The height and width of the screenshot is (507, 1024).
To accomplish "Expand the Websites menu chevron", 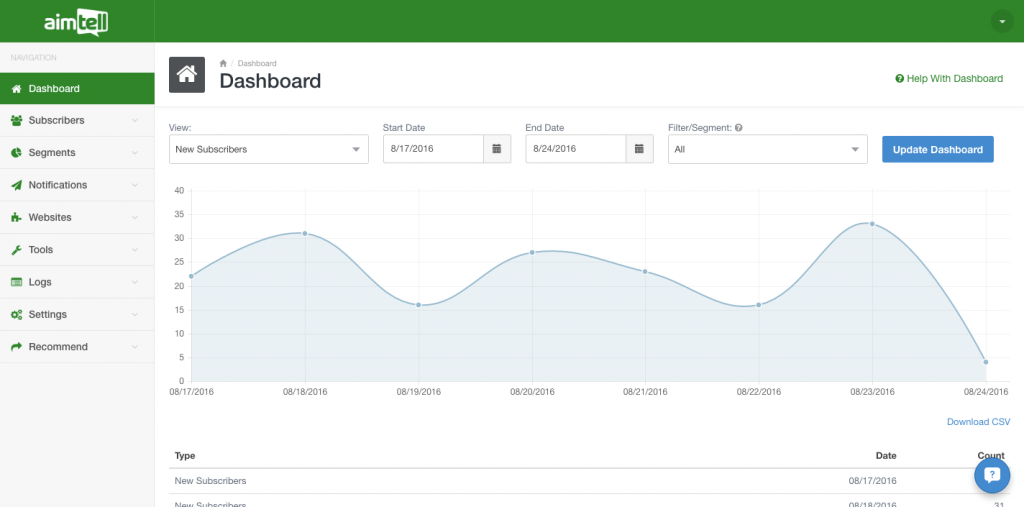I will (135, 218).
